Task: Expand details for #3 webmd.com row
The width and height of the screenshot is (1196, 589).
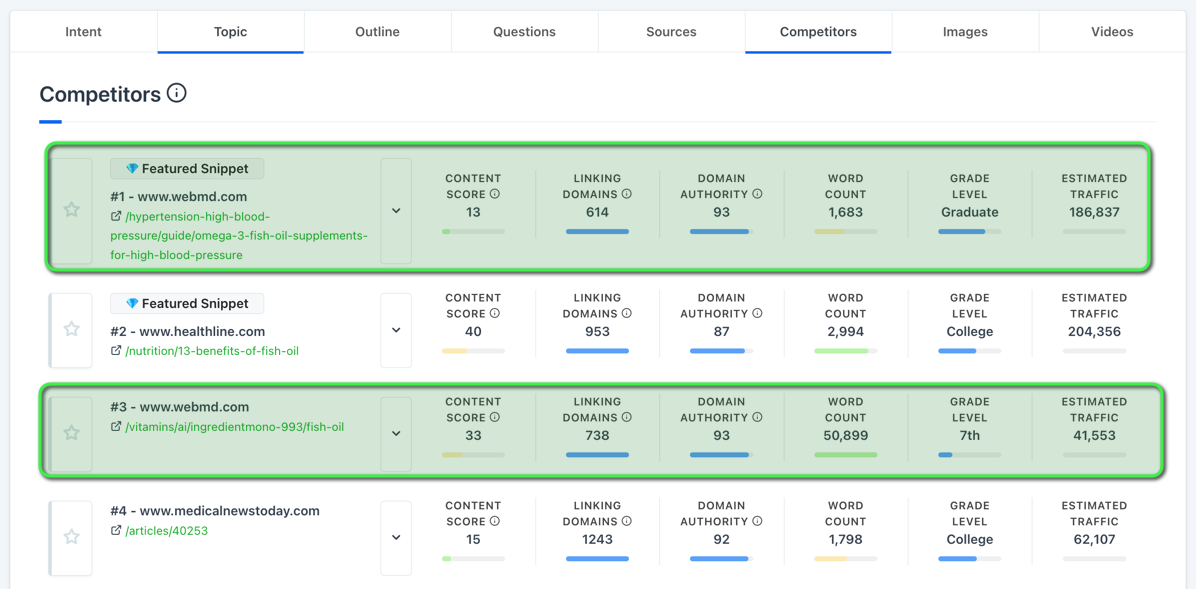Action: pos(396,433)
